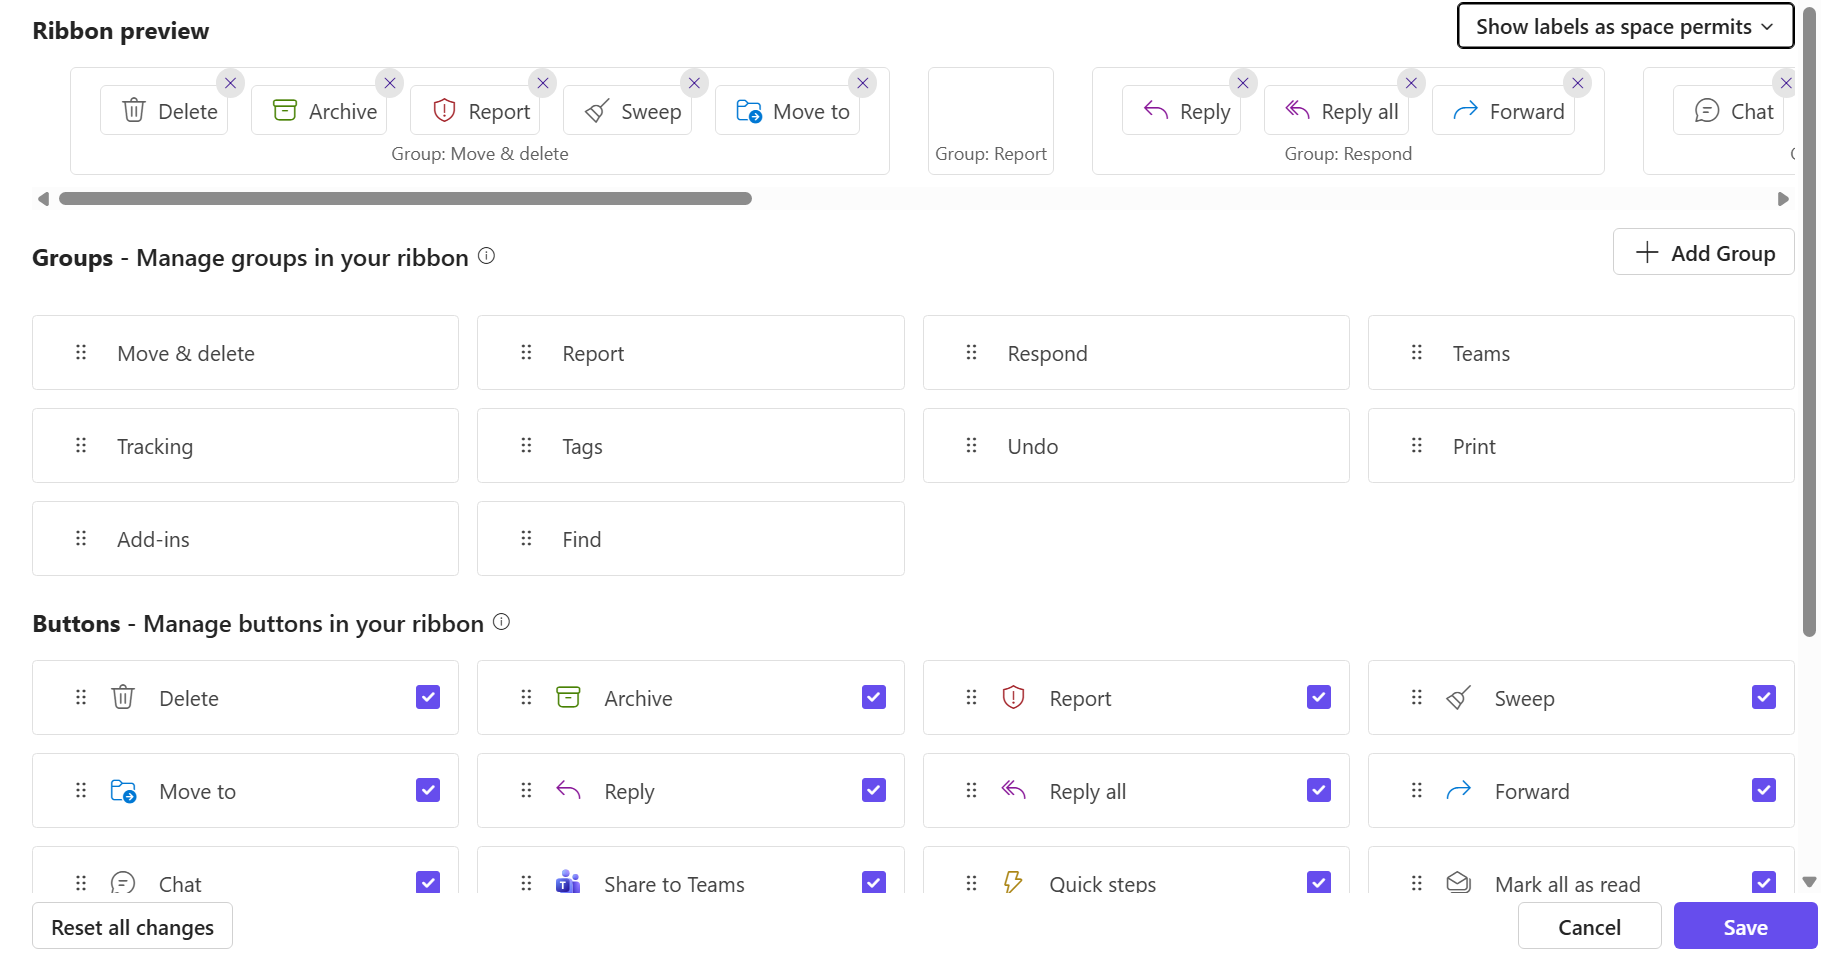Uncheck the Sweep button checkbox

pos(1764,697)
